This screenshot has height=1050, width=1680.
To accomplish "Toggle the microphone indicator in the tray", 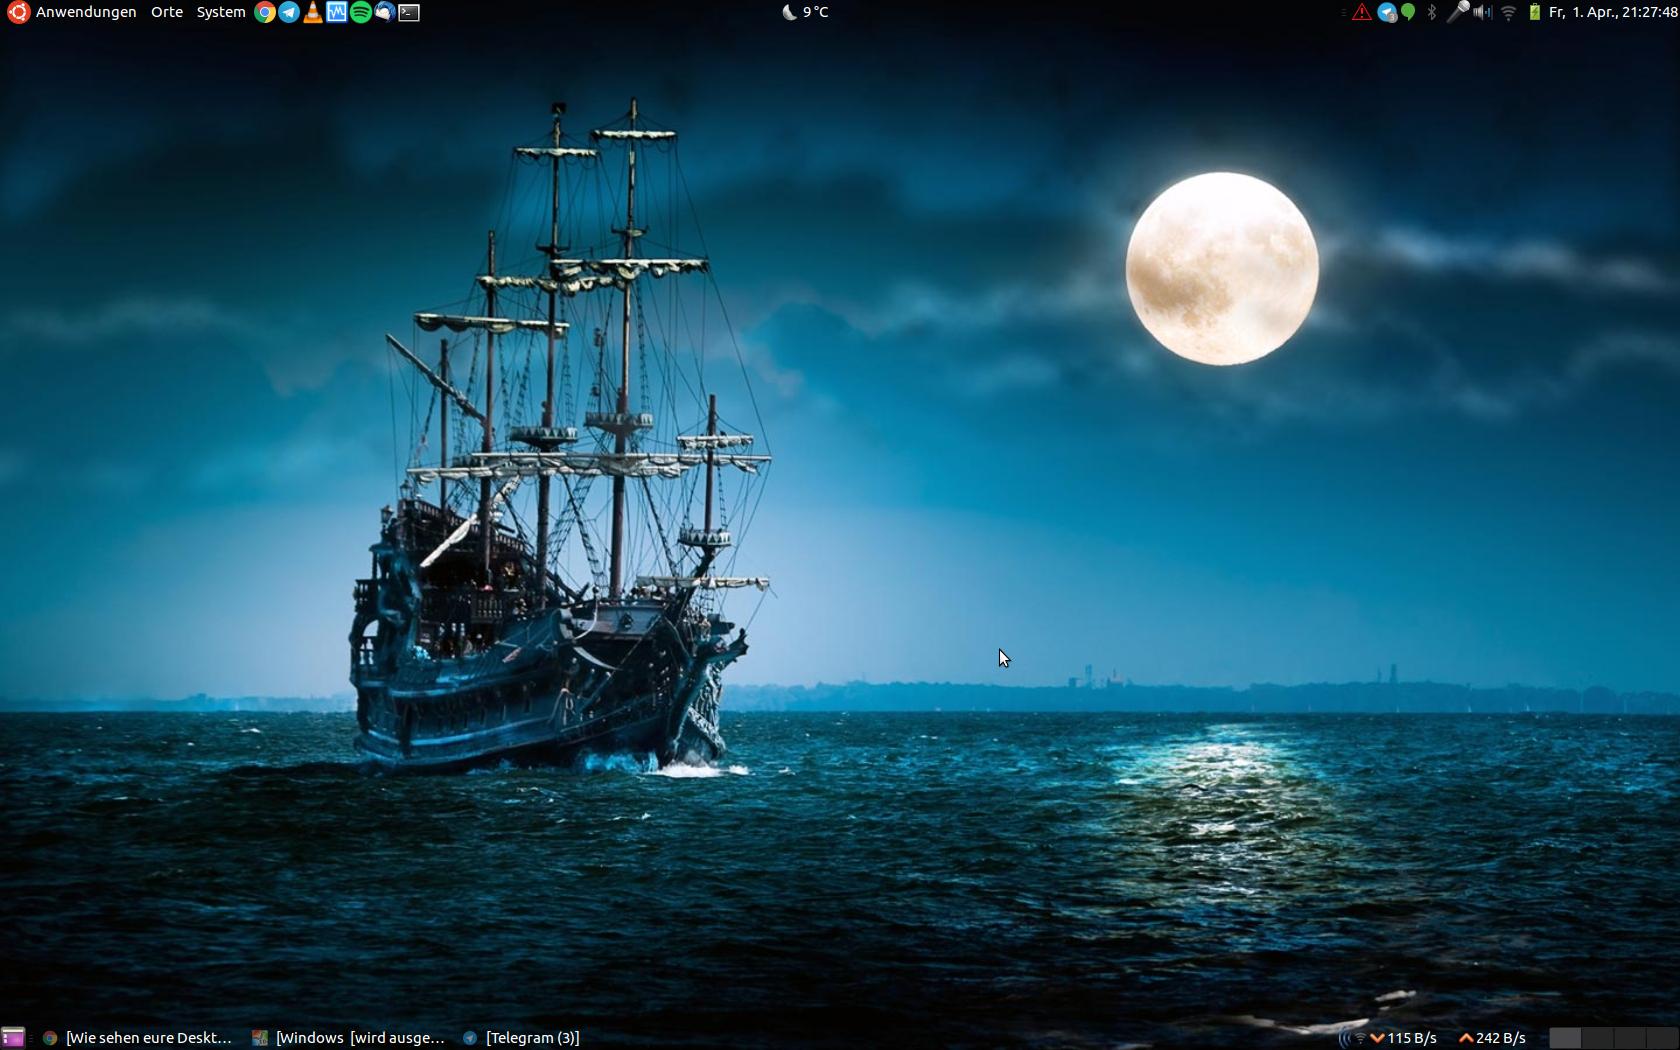I will (1458, 12).
